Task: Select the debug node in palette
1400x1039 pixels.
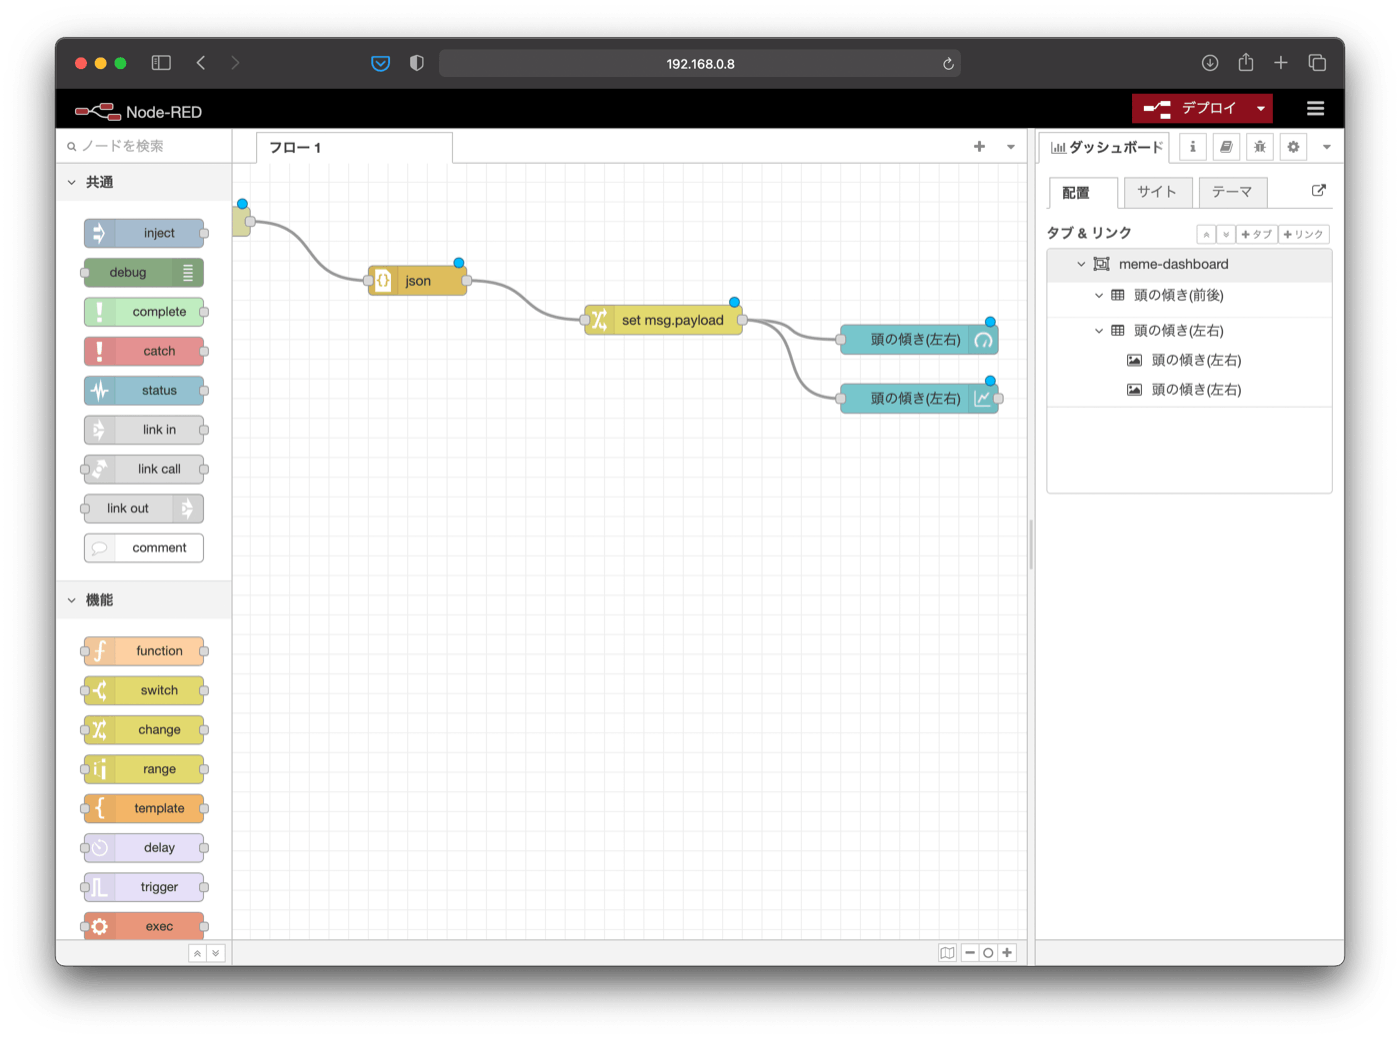Action: pos(144,272)
